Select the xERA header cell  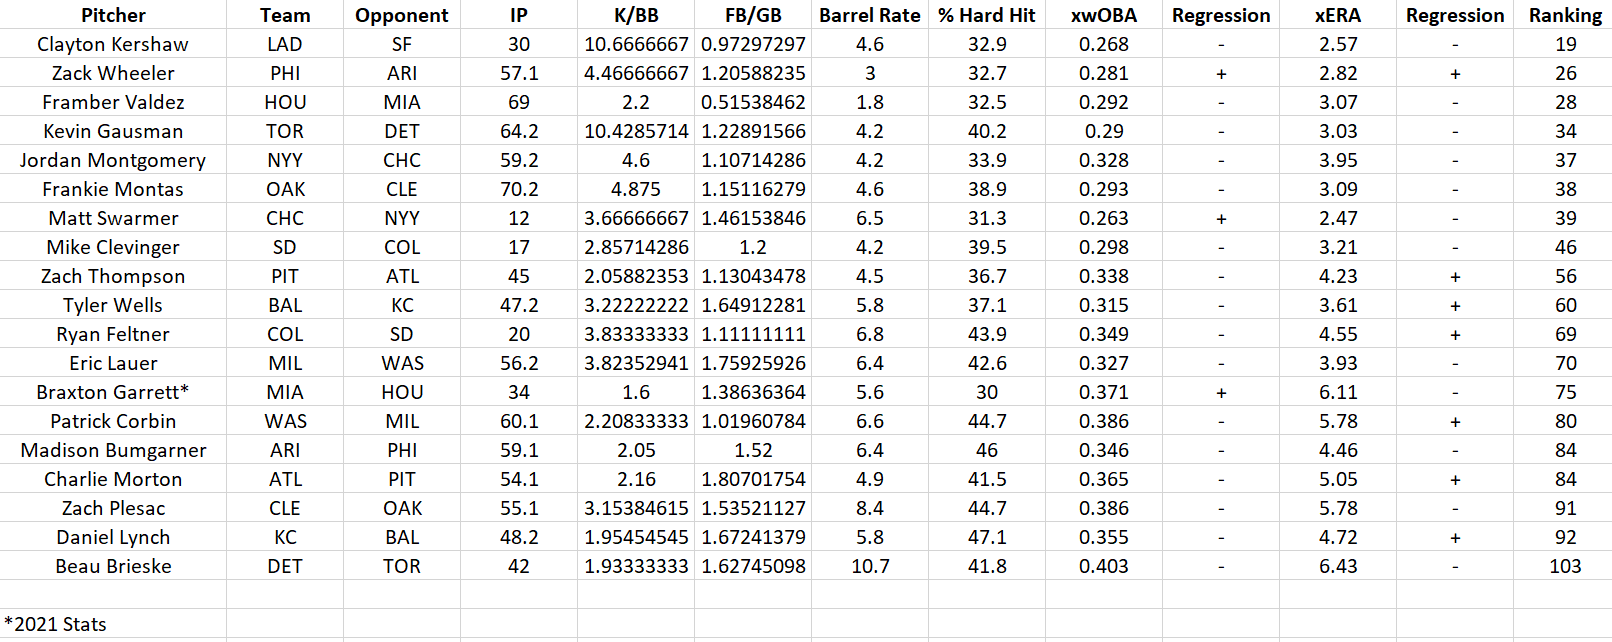click(1338, 15)
